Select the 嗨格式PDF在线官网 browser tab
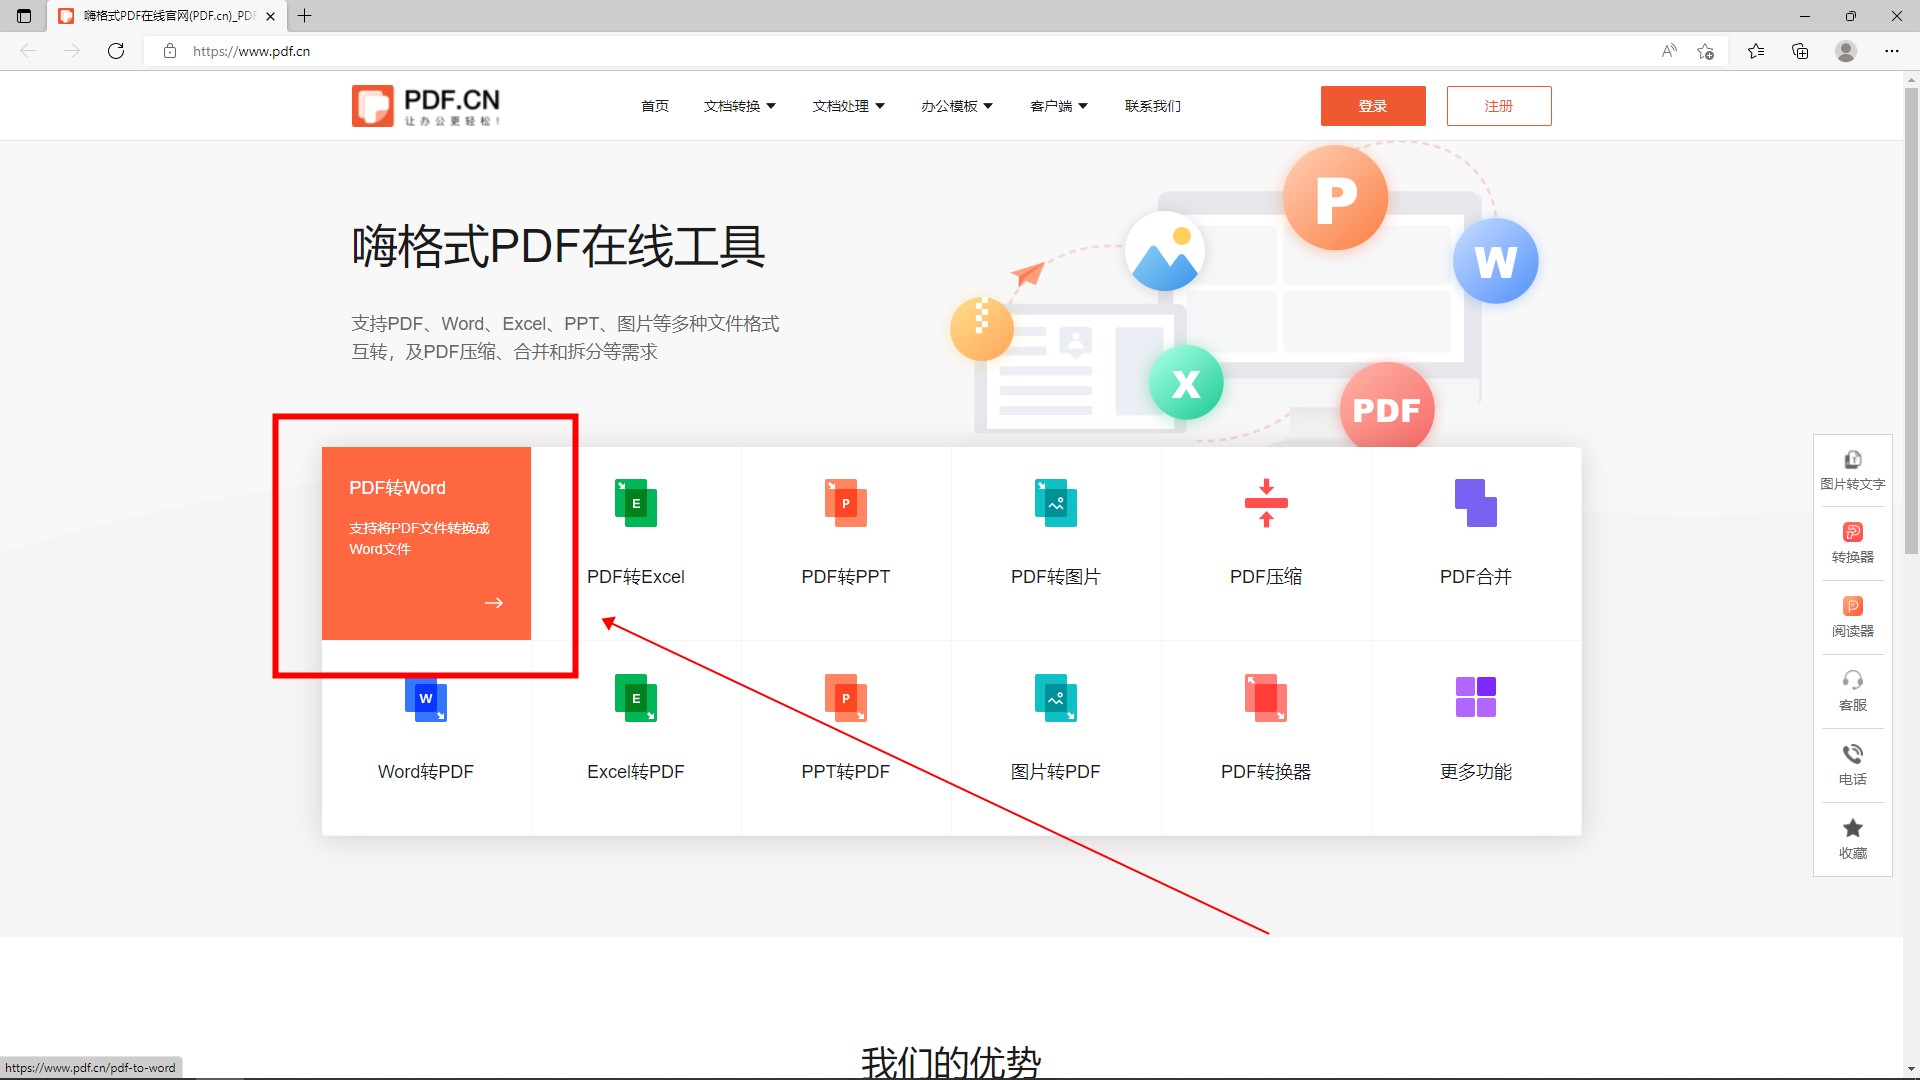The width and height of the screenshot is (1920, 1080). (167, 16)
